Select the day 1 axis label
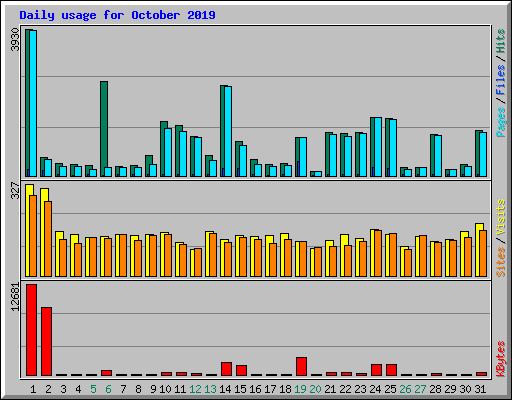The width and height of the screenshot is (512, 400). [33, 389]
